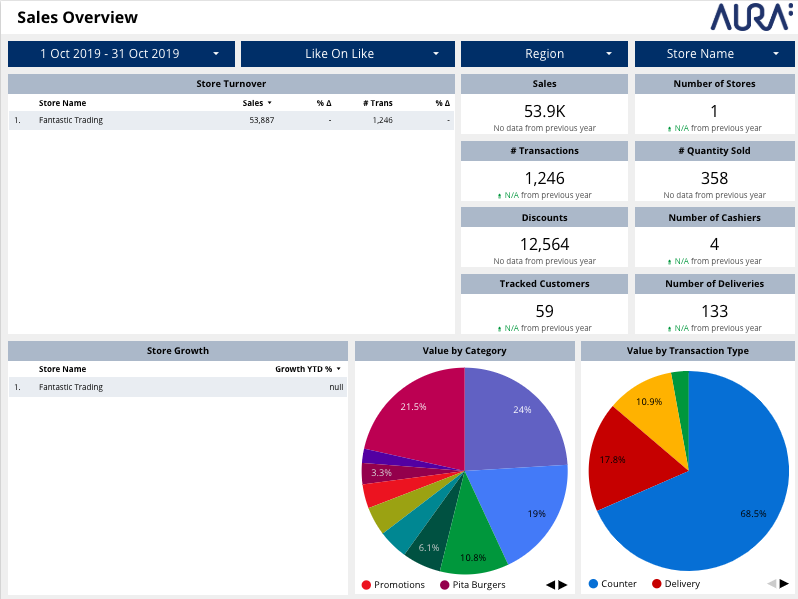Click the AURA logo
This screenshot has width=798, height=599.
click(751, 17)
